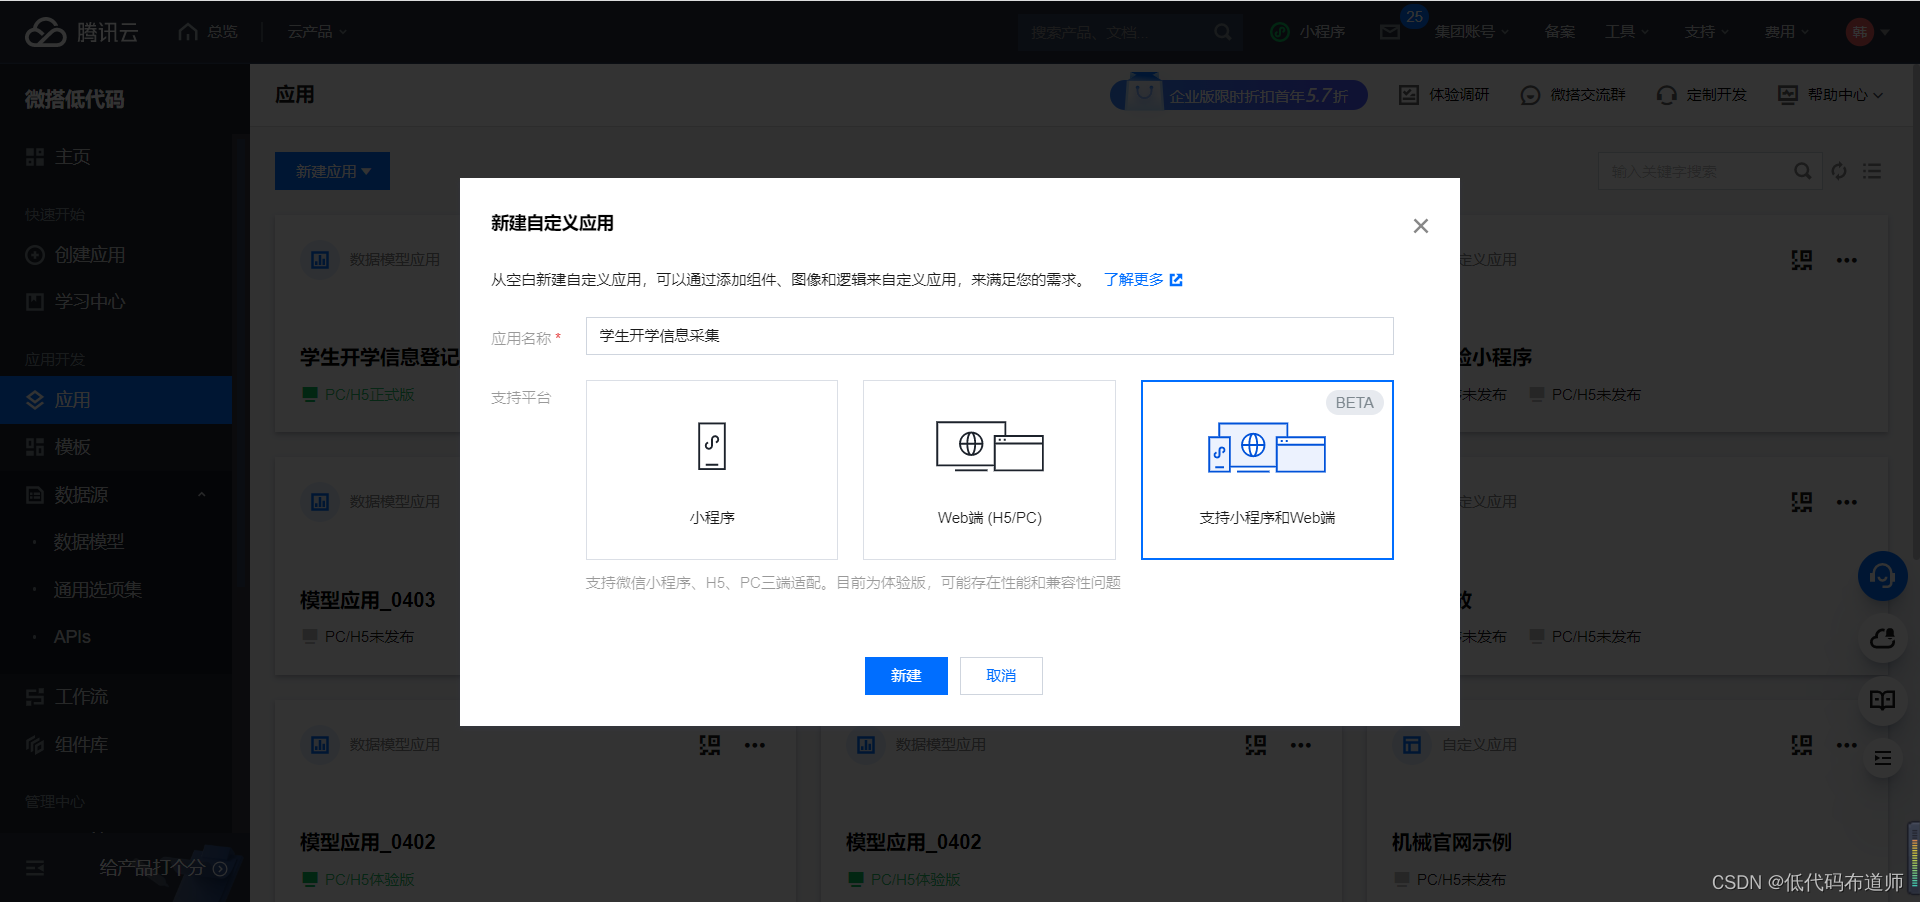The width and height of the screenshot is (1920, 902).
Task: Click the app list search icon
Action: point(1802,171)
